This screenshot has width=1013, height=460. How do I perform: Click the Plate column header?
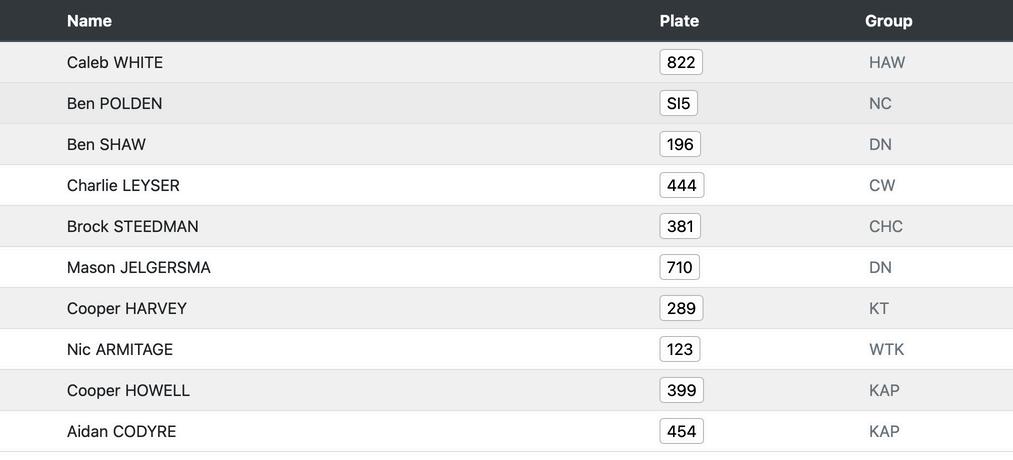pos(679,21)
